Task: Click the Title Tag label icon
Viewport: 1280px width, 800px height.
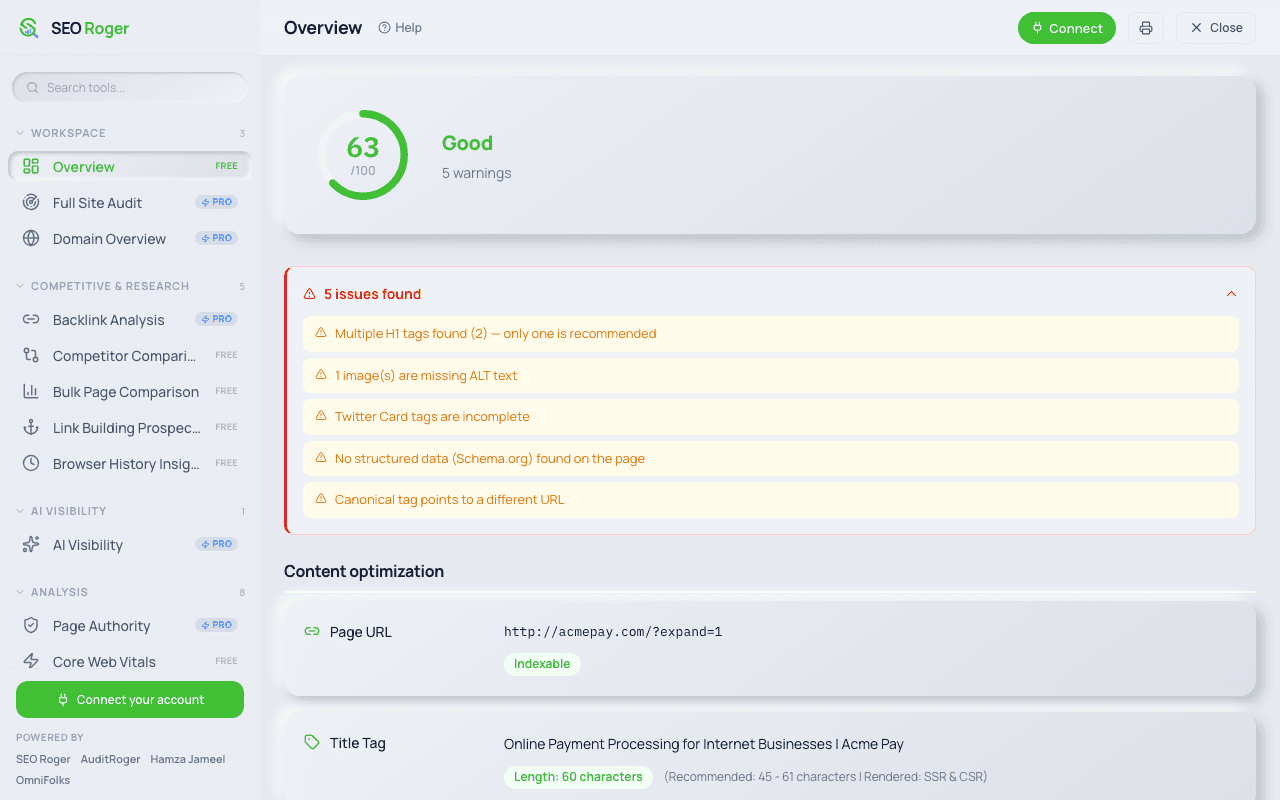Action: pos(312,743)
